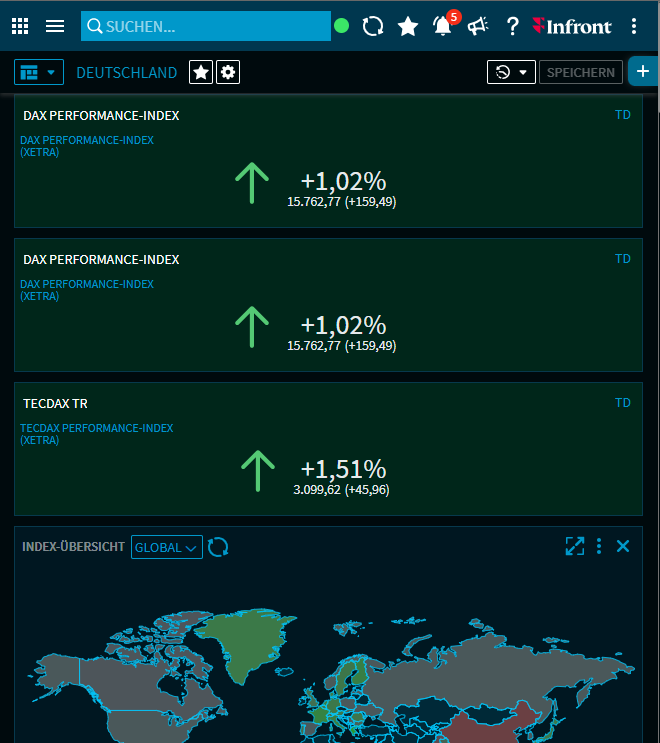Expand the dashboard layout dropdown
Viewport: 660px width, 743px height.
point(39,72)
